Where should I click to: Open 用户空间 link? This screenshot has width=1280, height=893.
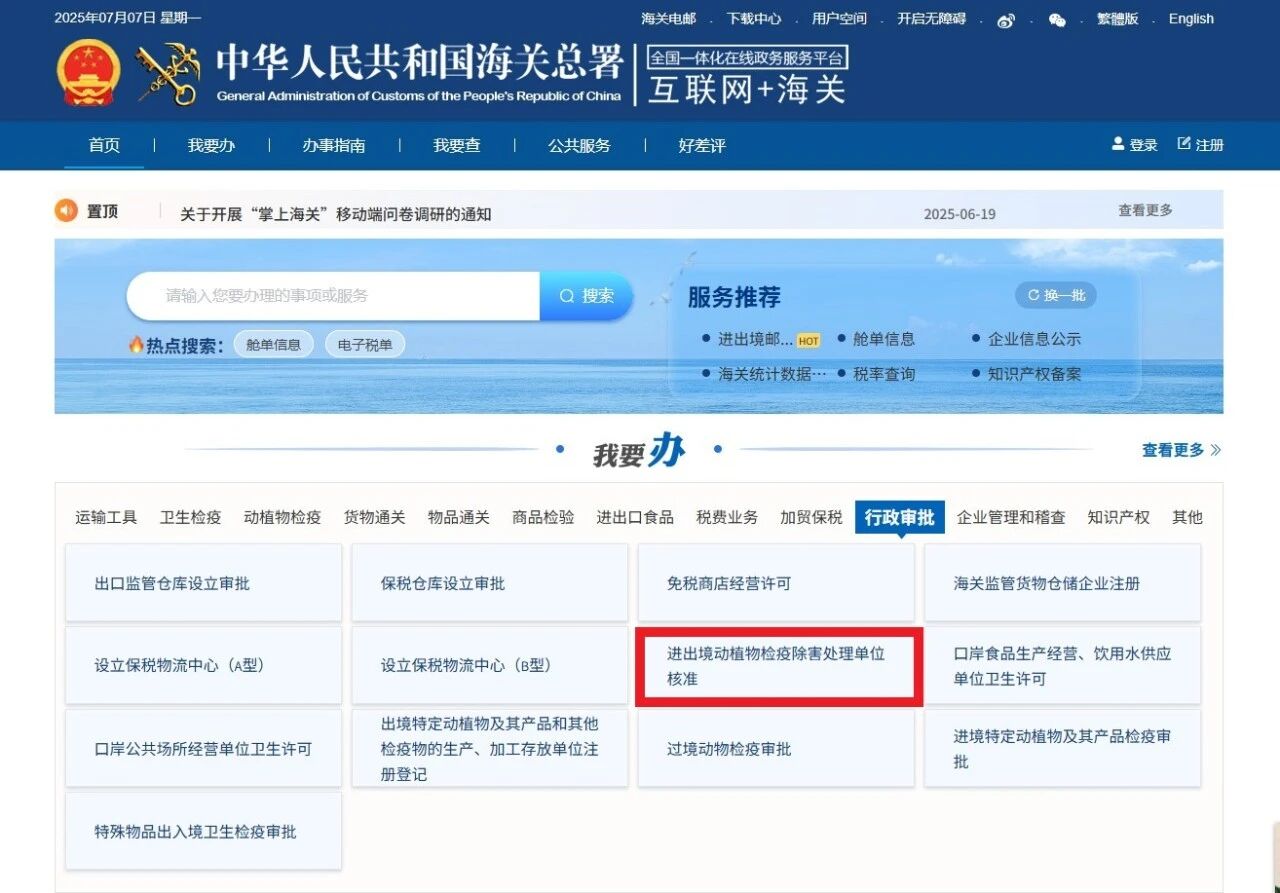[x=839, y=19]
